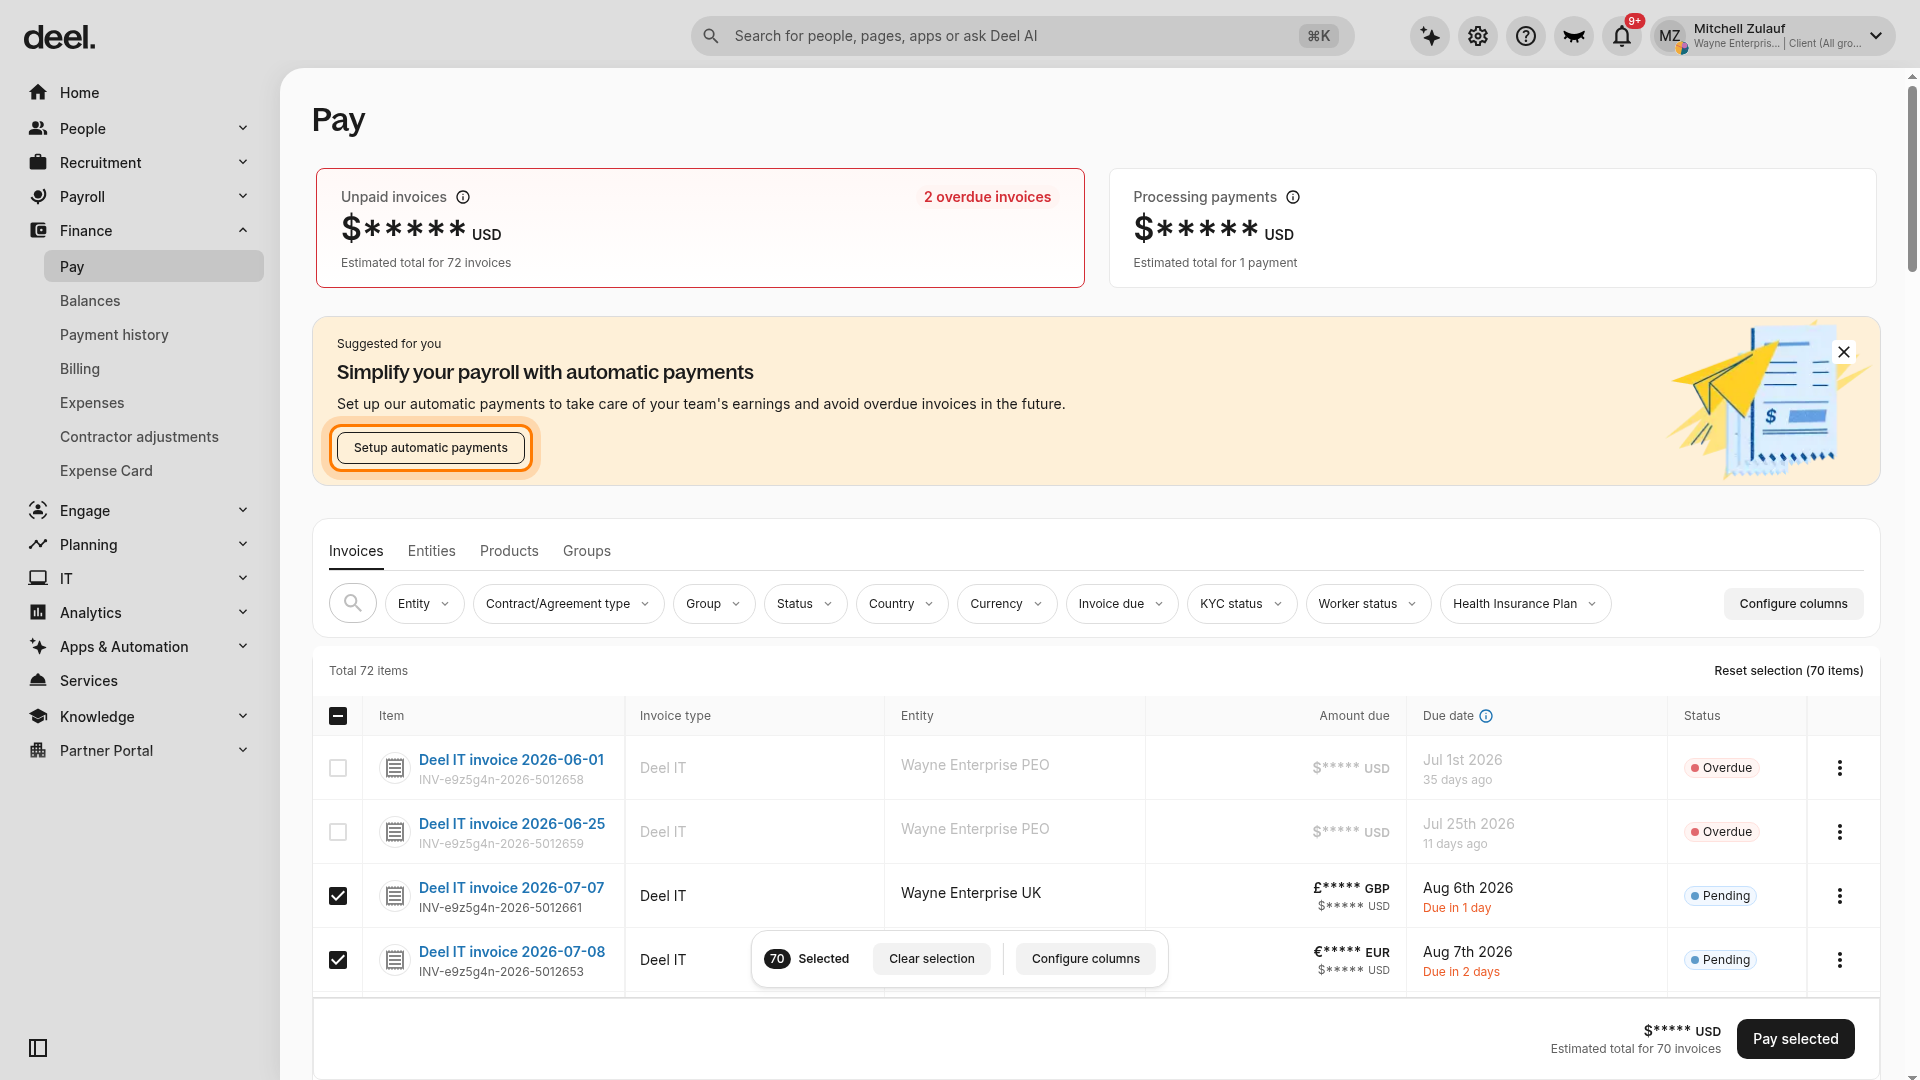Screen dimensions: 1920x1080
Task: Switch to the Entities tab
Action: point(431,551)
